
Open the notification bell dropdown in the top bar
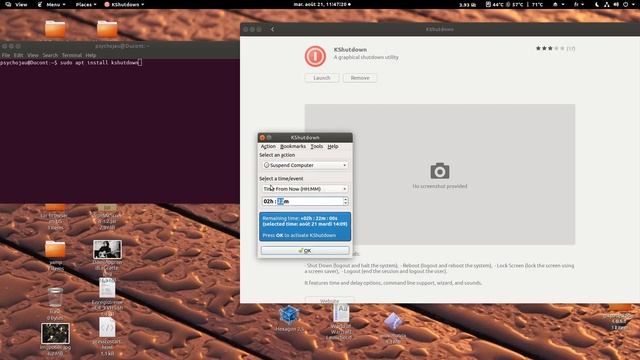coord(558,4)
